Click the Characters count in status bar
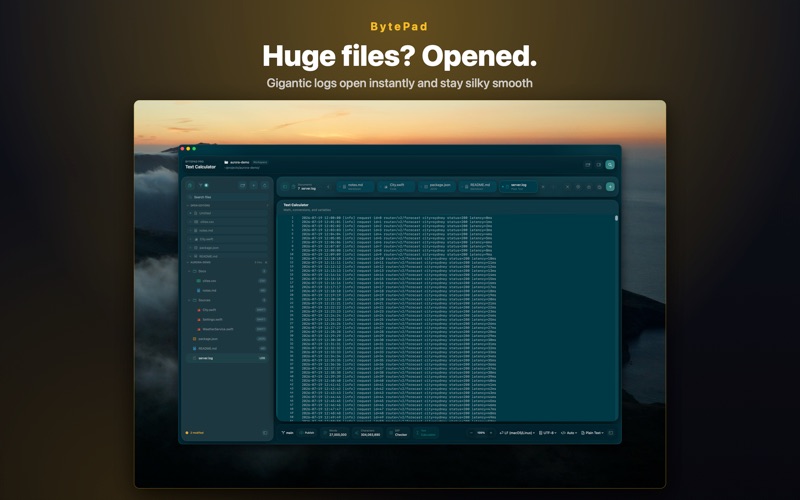The image size is (800, 500). point(368,433)
